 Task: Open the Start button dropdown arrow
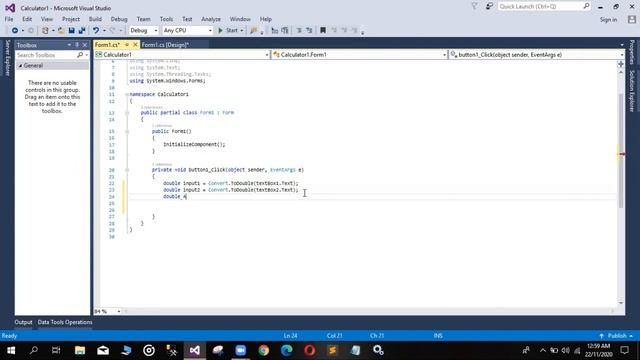pyautogui.click(x=242, y=31)
